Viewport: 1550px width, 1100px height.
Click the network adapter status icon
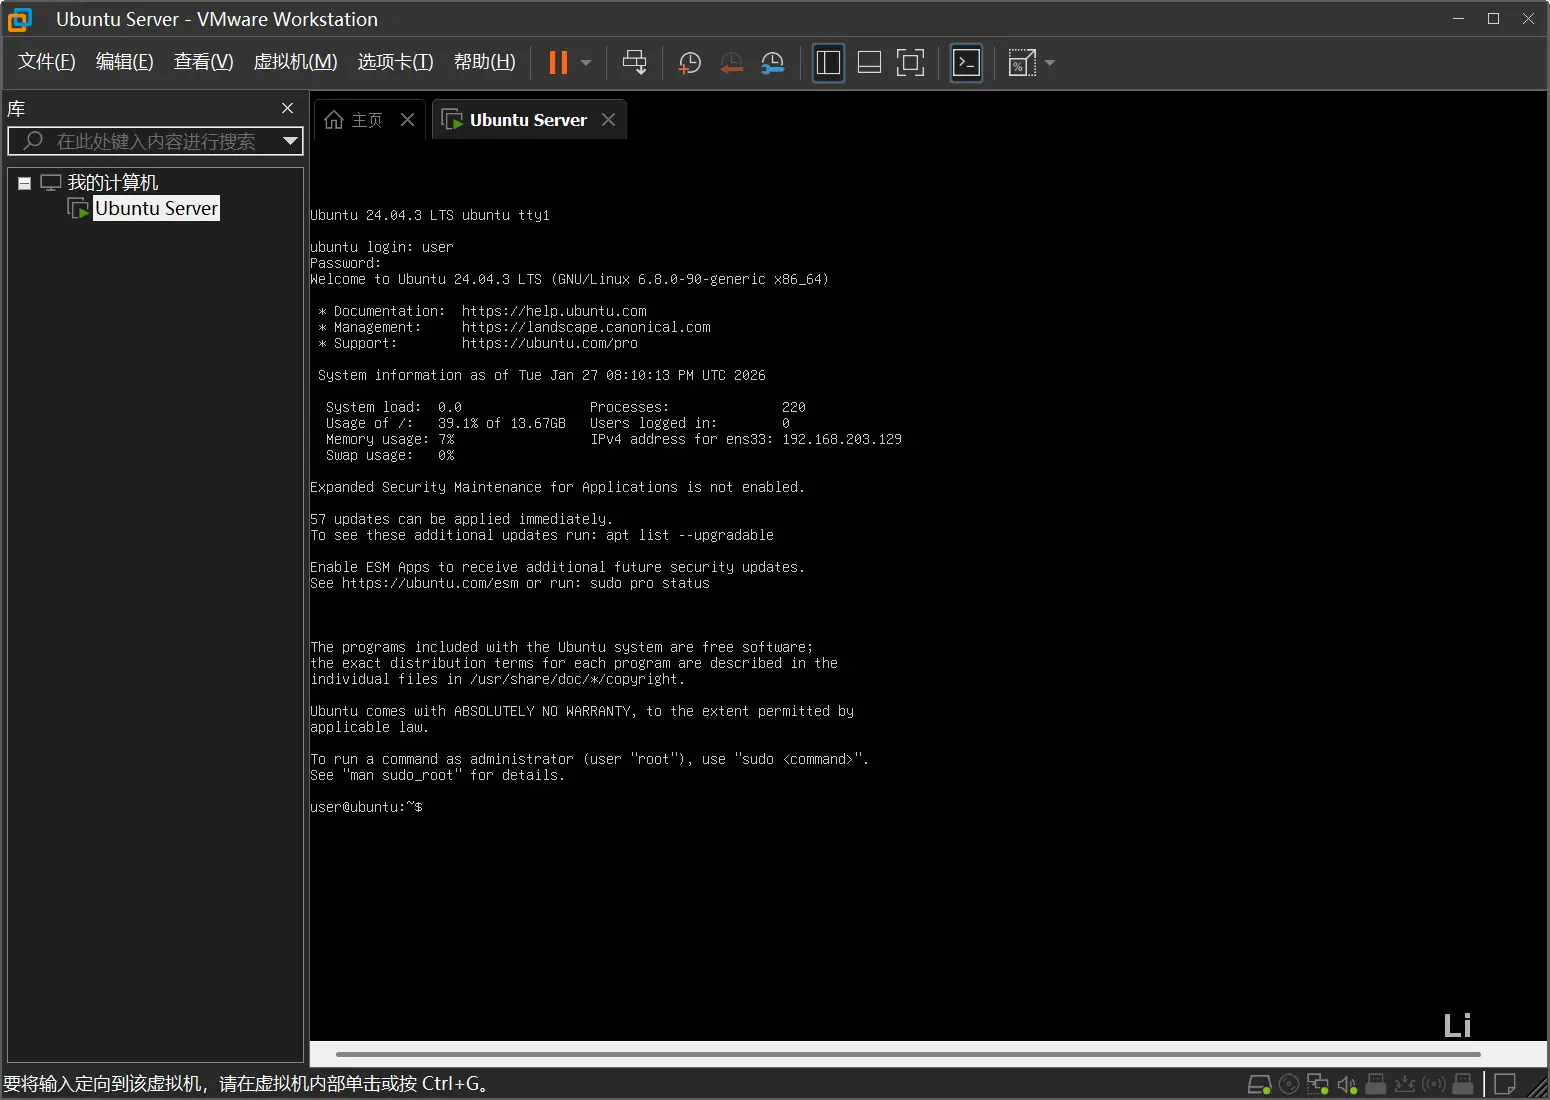click(1318, 1084)
